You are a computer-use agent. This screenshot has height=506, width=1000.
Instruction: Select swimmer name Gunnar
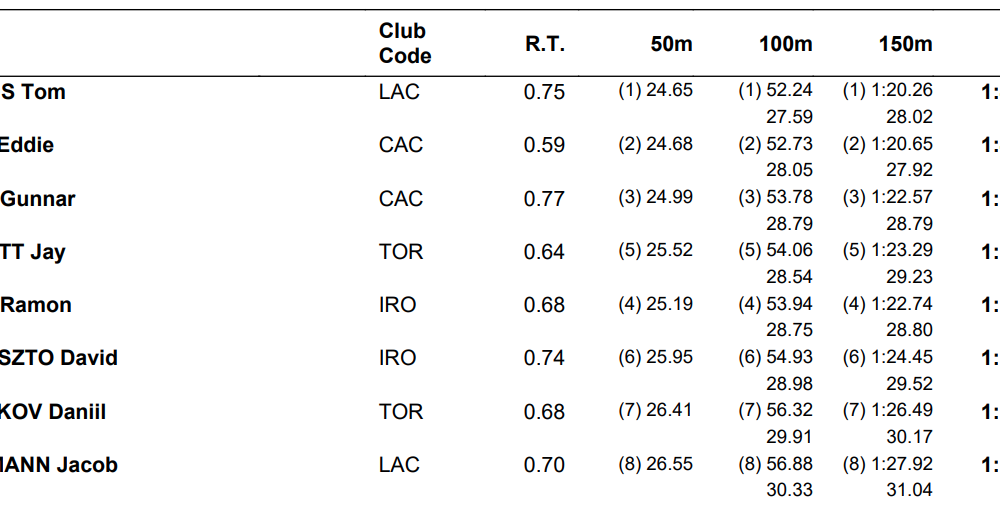tap(38, 199)
